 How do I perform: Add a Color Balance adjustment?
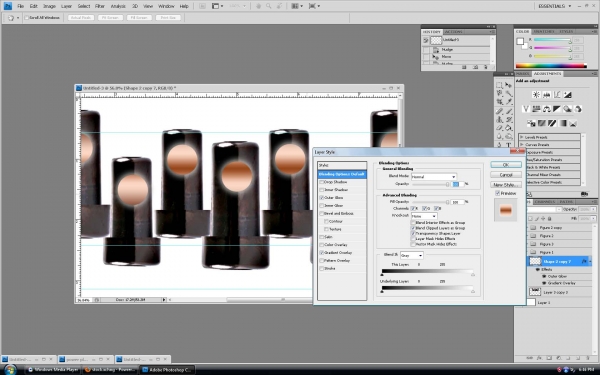pyautogui.click(x=546, y=109)
